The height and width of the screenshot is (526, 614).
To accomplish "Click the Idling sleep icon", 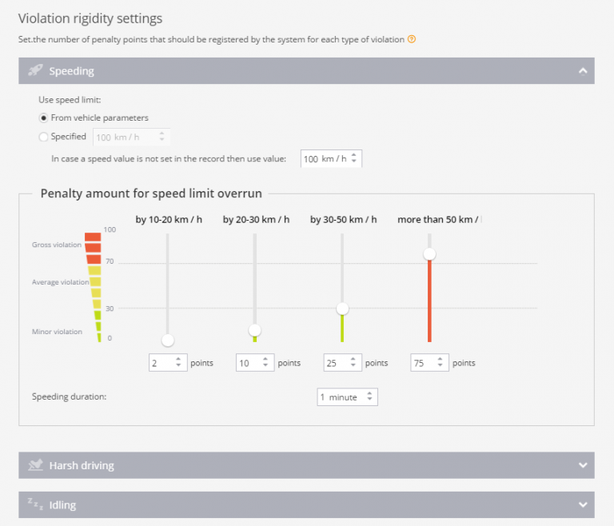I will click(35, 504).
